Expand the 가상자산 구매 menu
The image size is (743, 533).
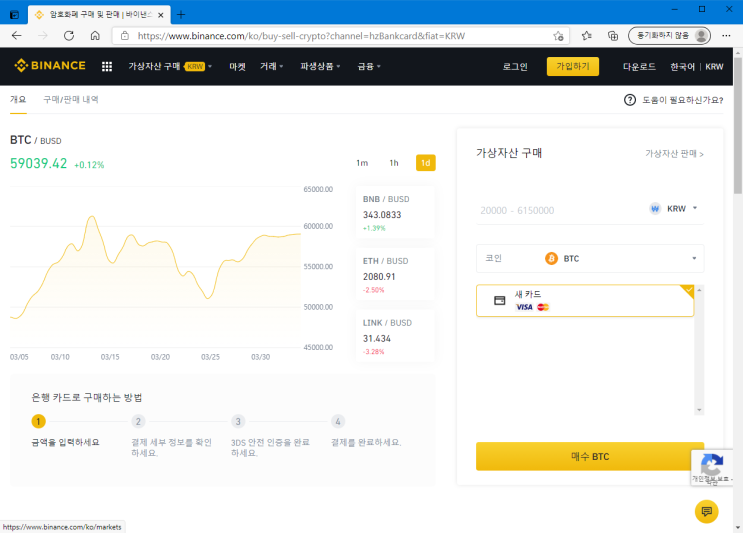tap(170, 66)
